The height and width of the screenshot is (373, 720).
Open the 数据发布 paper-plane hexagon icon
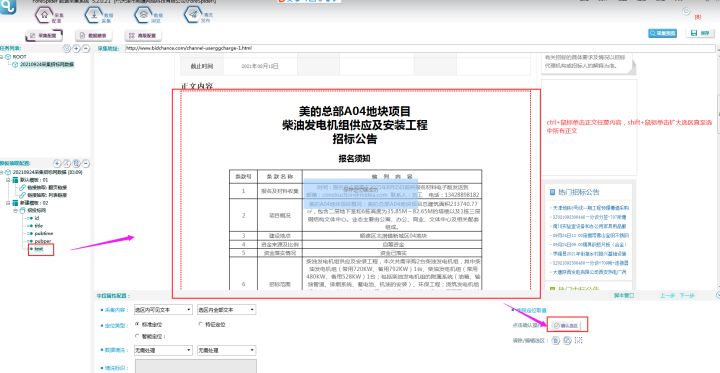click(193, 15)
